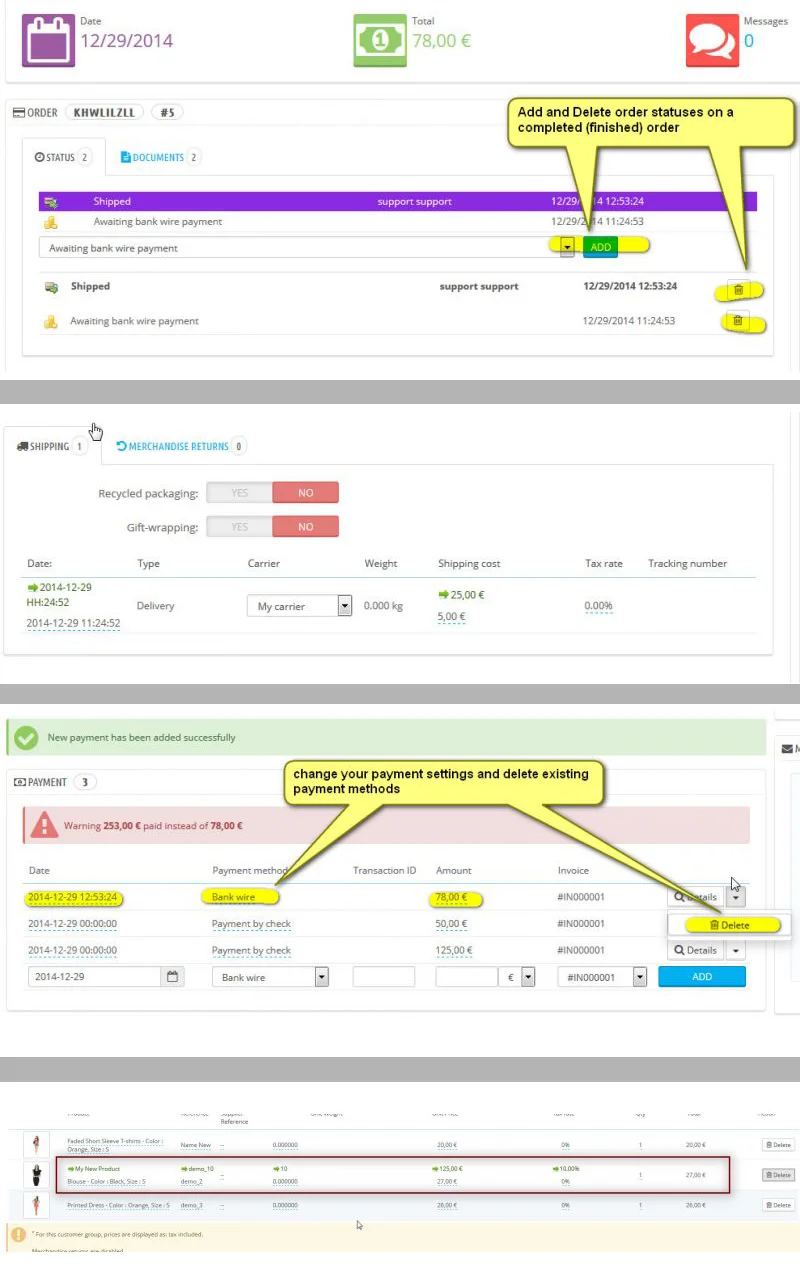
Task: Click the purple calendar Date icon
Action: 48,40
